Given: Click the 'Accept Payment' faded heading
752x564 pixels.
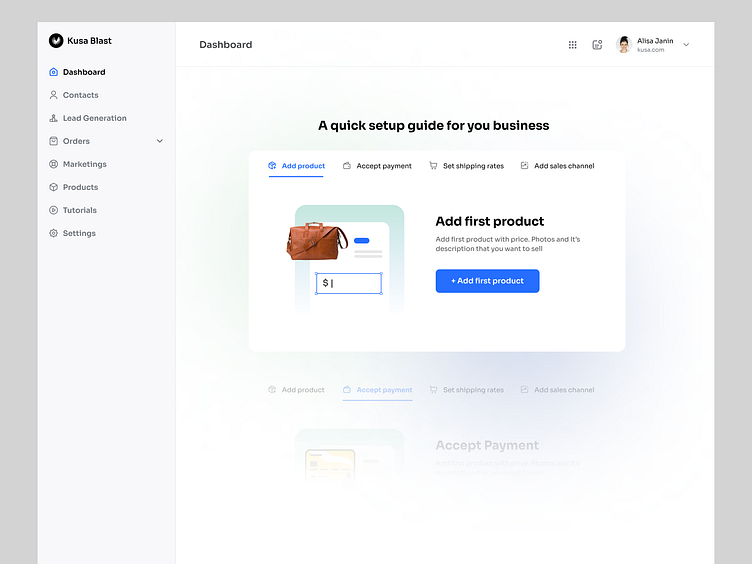Looking at the screenshot, I should 487,446.
